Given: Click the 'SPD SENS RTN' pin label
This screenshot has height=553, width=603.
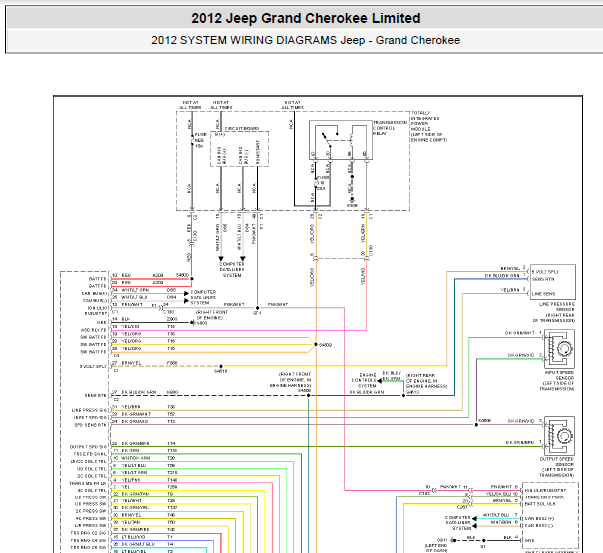Looking at the screenshot, I should (90, 425).
